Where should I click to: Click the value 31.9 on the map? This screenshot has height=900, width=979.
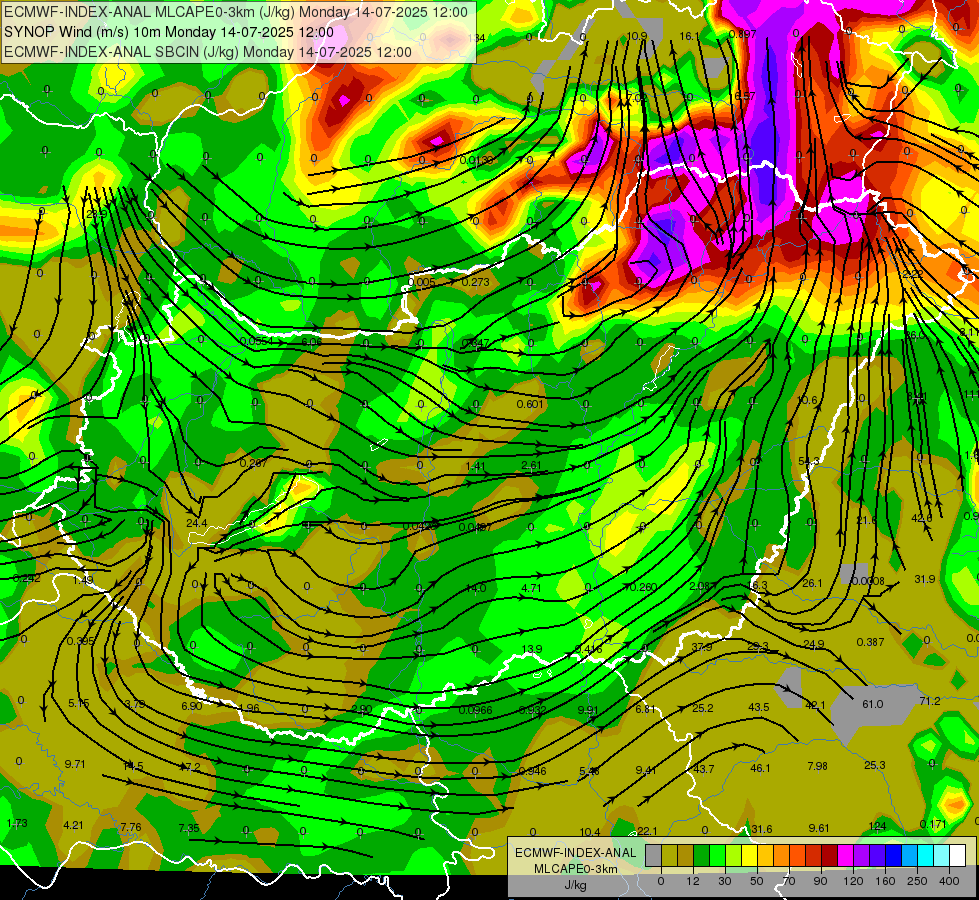point(925,580)
